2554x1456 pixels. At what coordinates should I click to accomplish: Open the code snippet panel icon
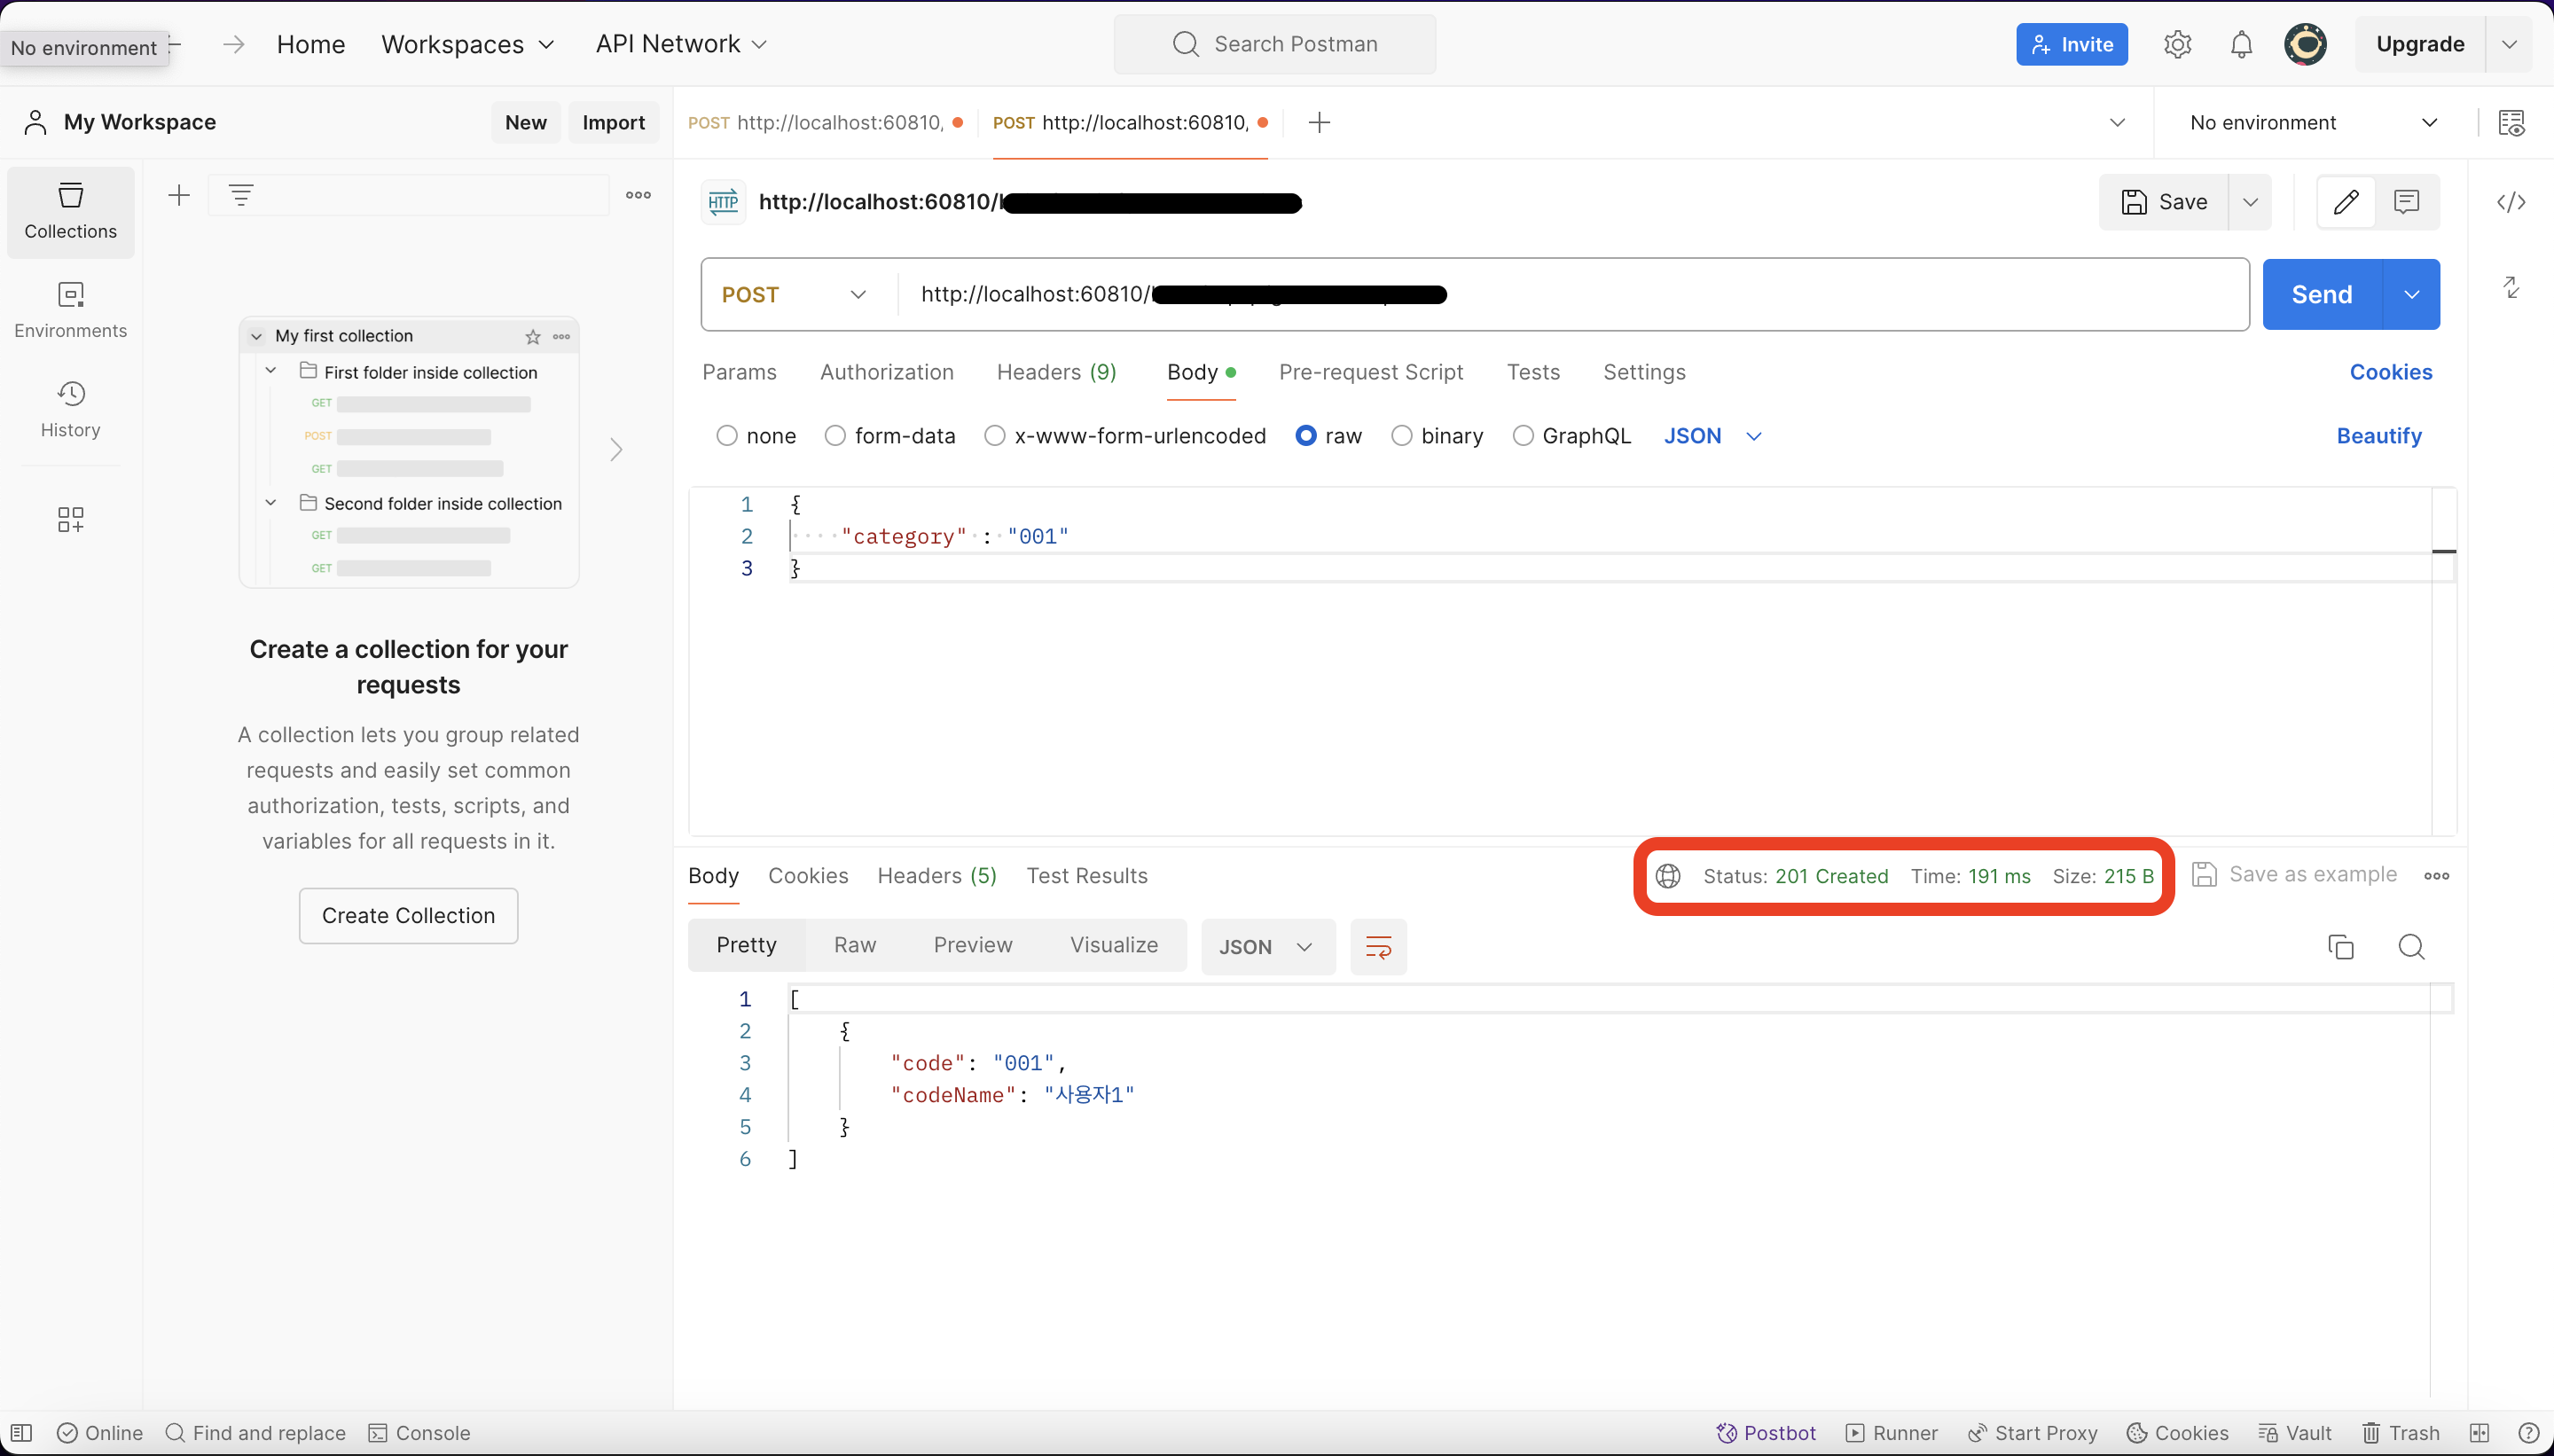(x=2511, y=203)
